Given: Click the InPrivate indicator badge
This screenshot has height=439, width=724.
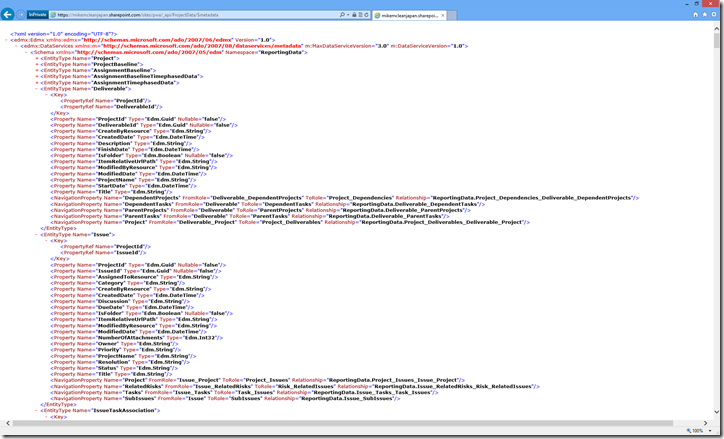Looking at the screenshot, I should pyautogui.click(x=37, y=15).
